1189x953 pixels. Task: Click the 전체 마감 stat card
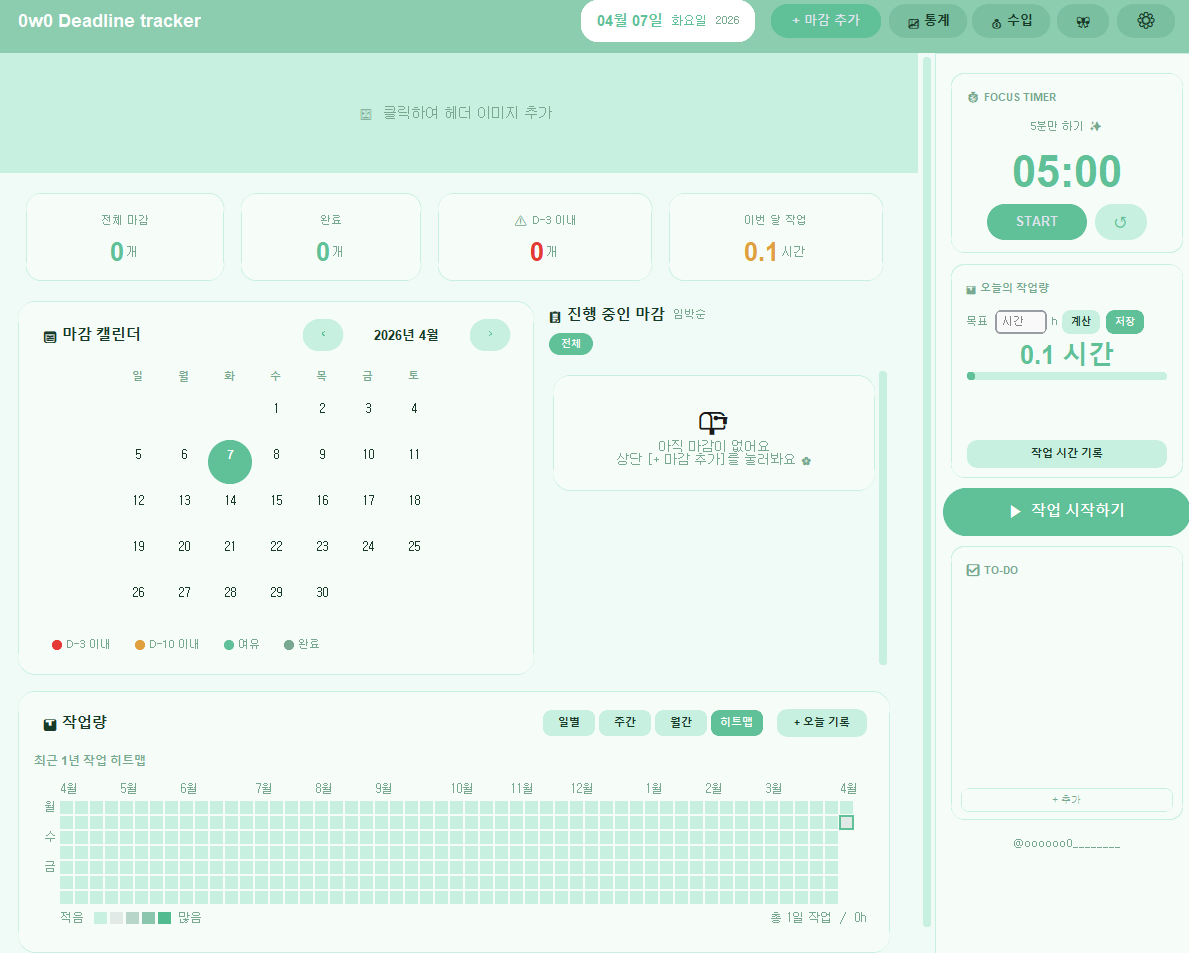click(125, 237)
